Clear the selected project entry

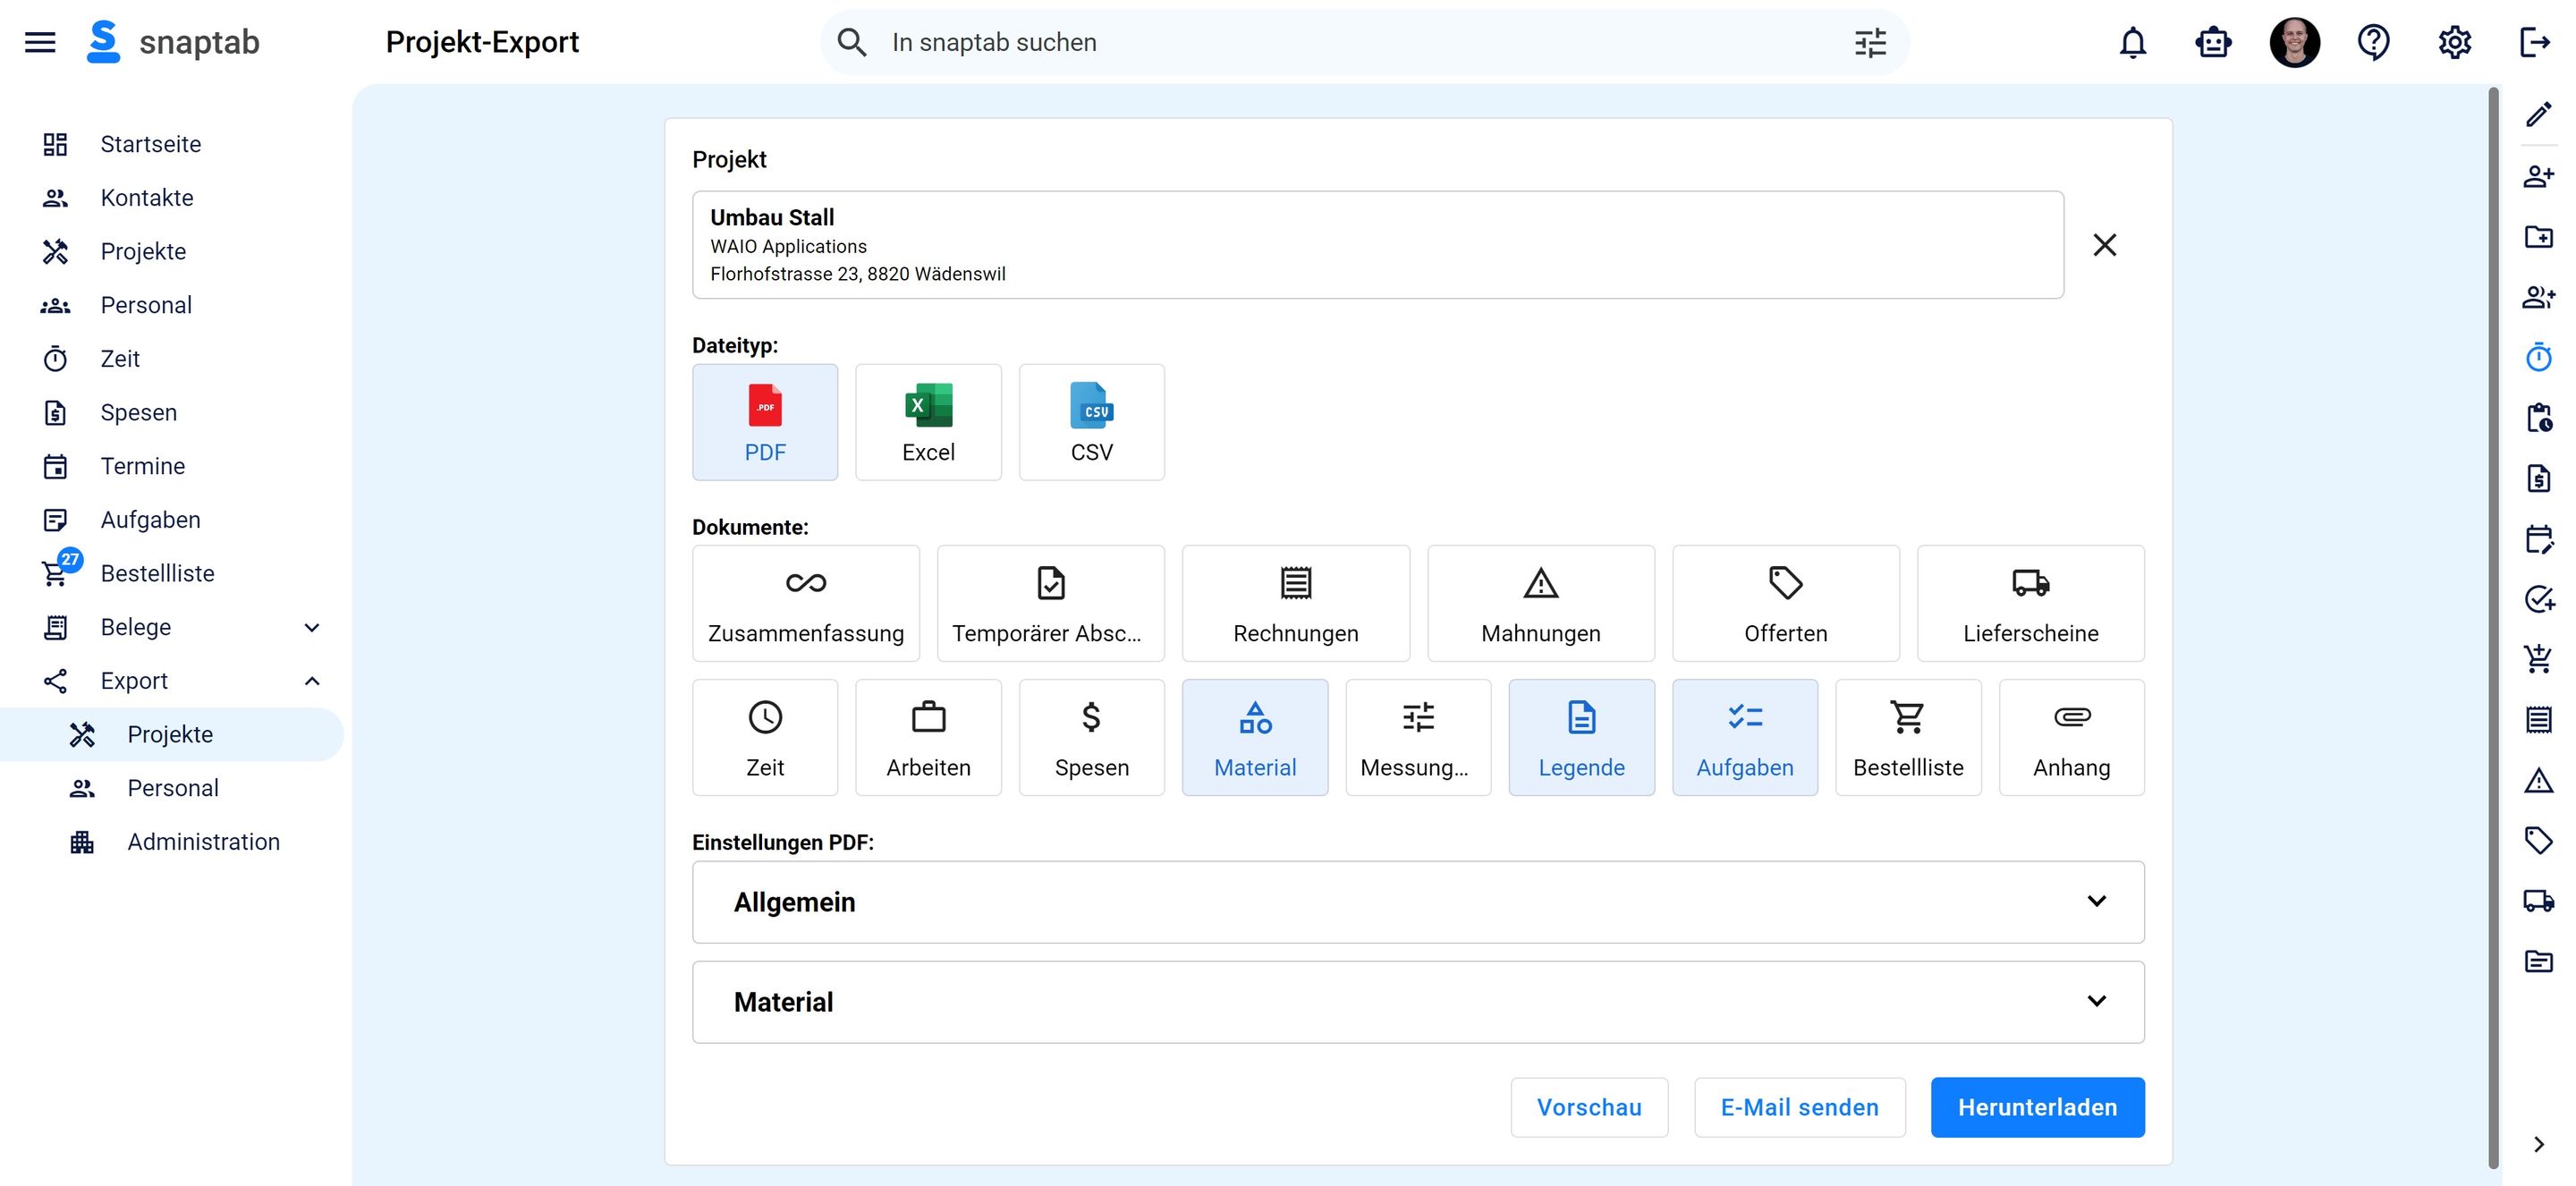pos(2106,243)
